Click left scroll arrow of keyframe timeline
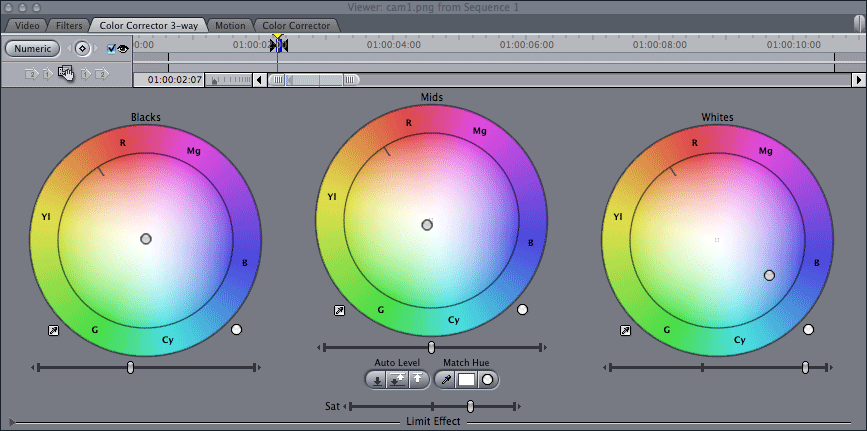867x431 pixels. [259, 80]
